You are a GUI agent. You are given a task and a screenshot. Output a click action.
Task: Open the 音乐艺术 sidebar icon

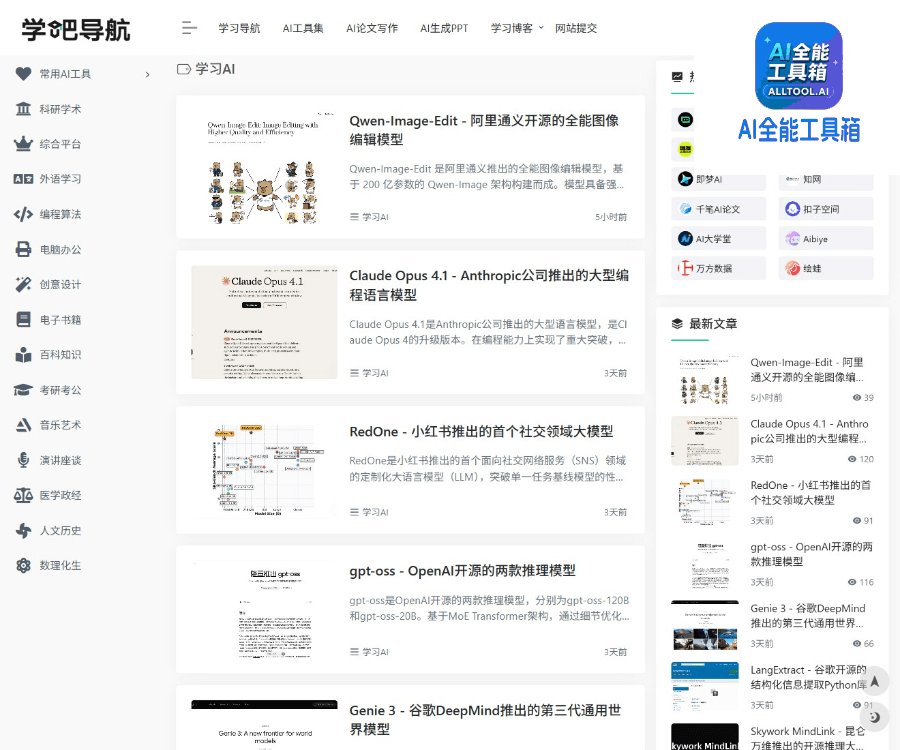point(24,425)
